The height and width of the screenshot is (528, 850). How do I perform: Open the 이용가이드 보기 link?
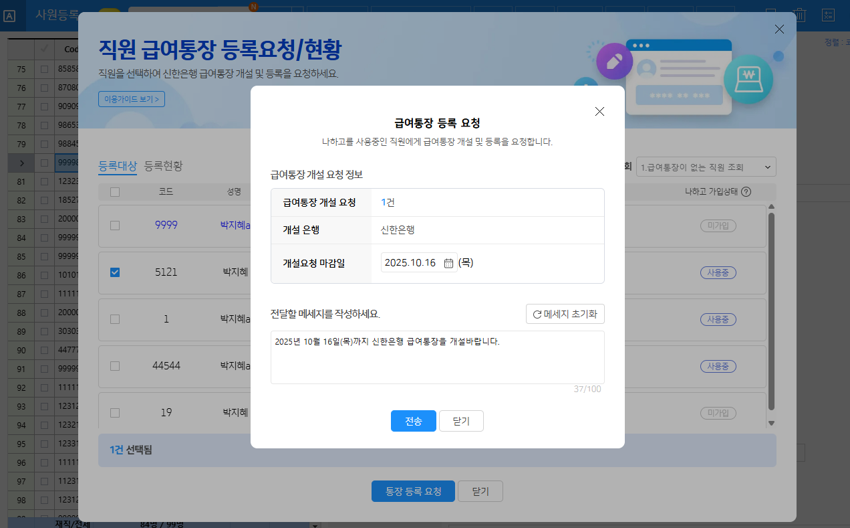click(x=132, y=99)
